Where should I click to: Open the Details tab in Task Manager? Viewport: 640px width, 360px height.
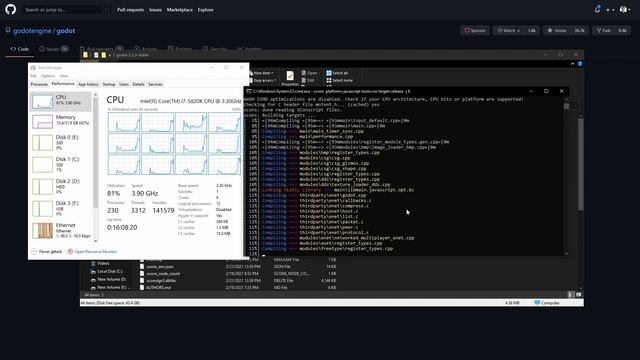point(138,84)
